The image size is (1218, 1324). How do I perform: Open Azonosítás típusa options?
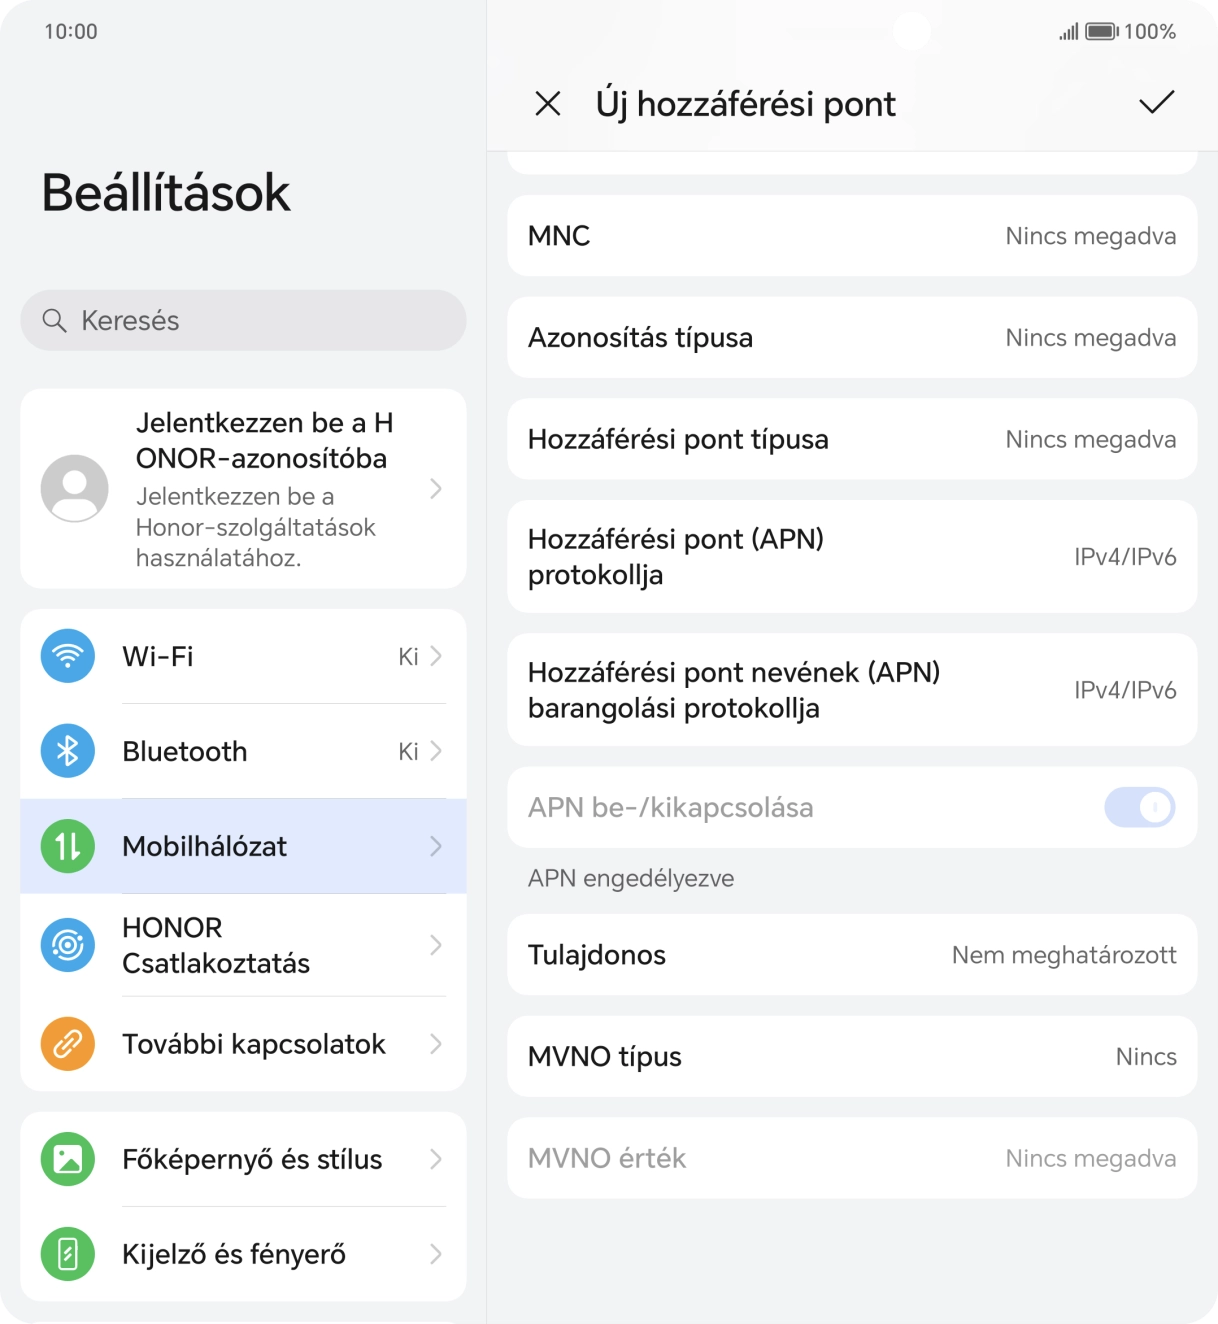(x=852, y=338)
